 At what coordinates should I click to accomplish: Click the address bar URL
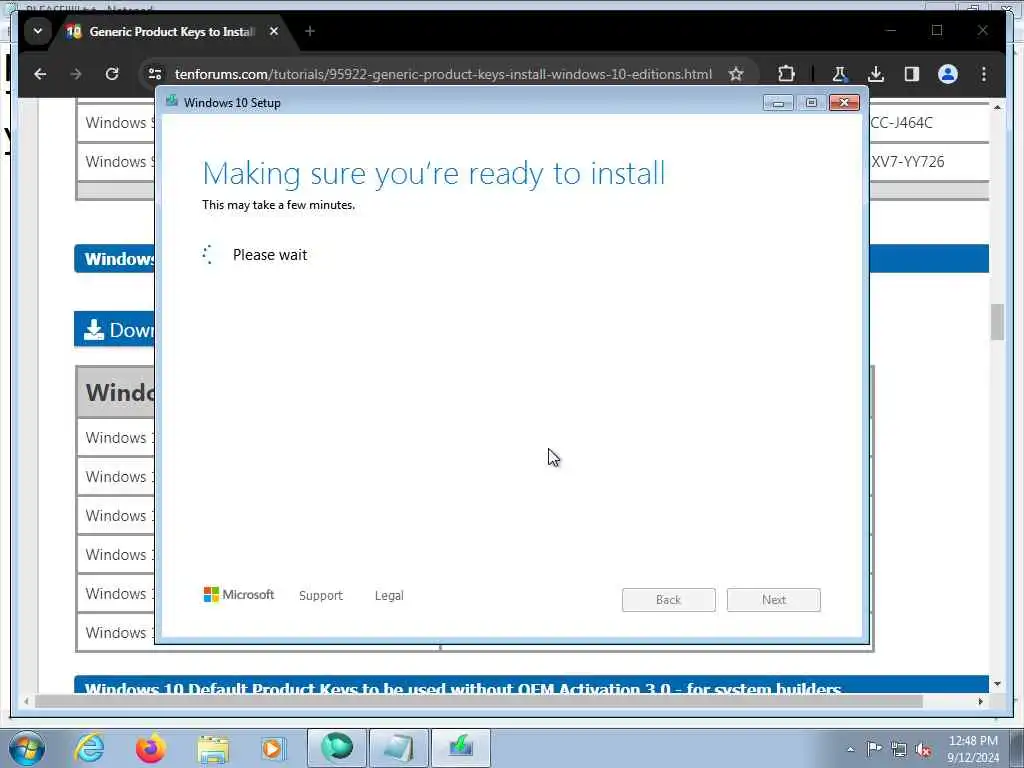coord(443,74)
